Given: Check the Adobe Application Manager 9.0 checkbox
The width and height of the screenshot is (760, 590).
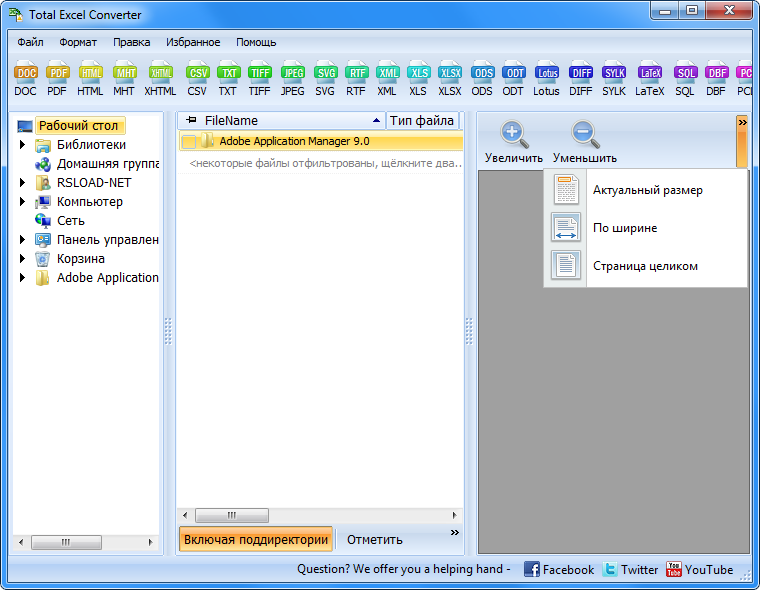Looking at the screenshot, I should point(189,142).
